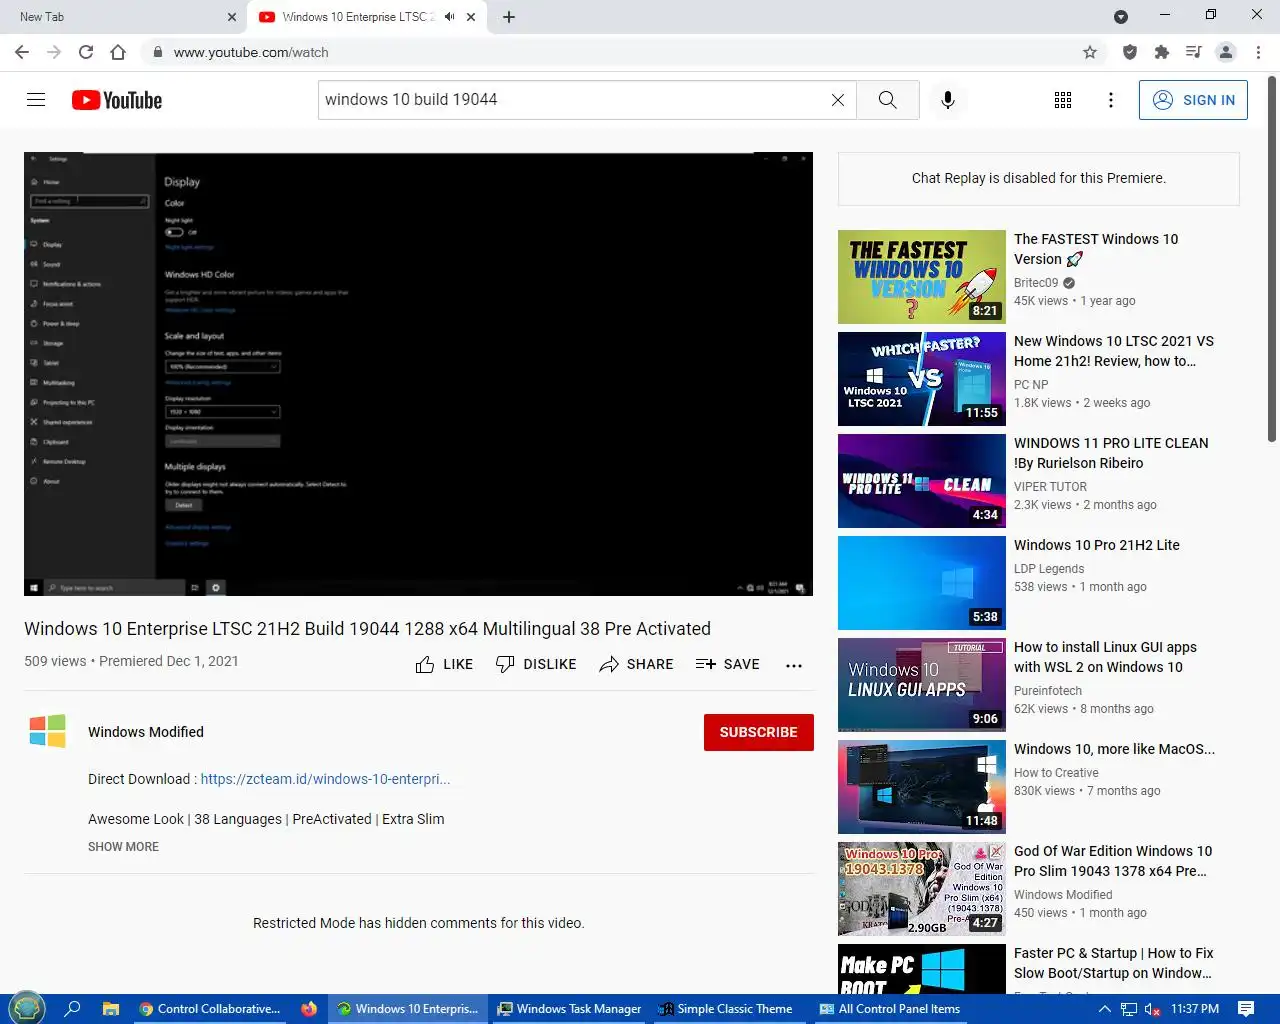This screenshot has height=1024, width=1280.
Task: Open How to install Linux GUI apps thumbnail
Action: point(921,685)
